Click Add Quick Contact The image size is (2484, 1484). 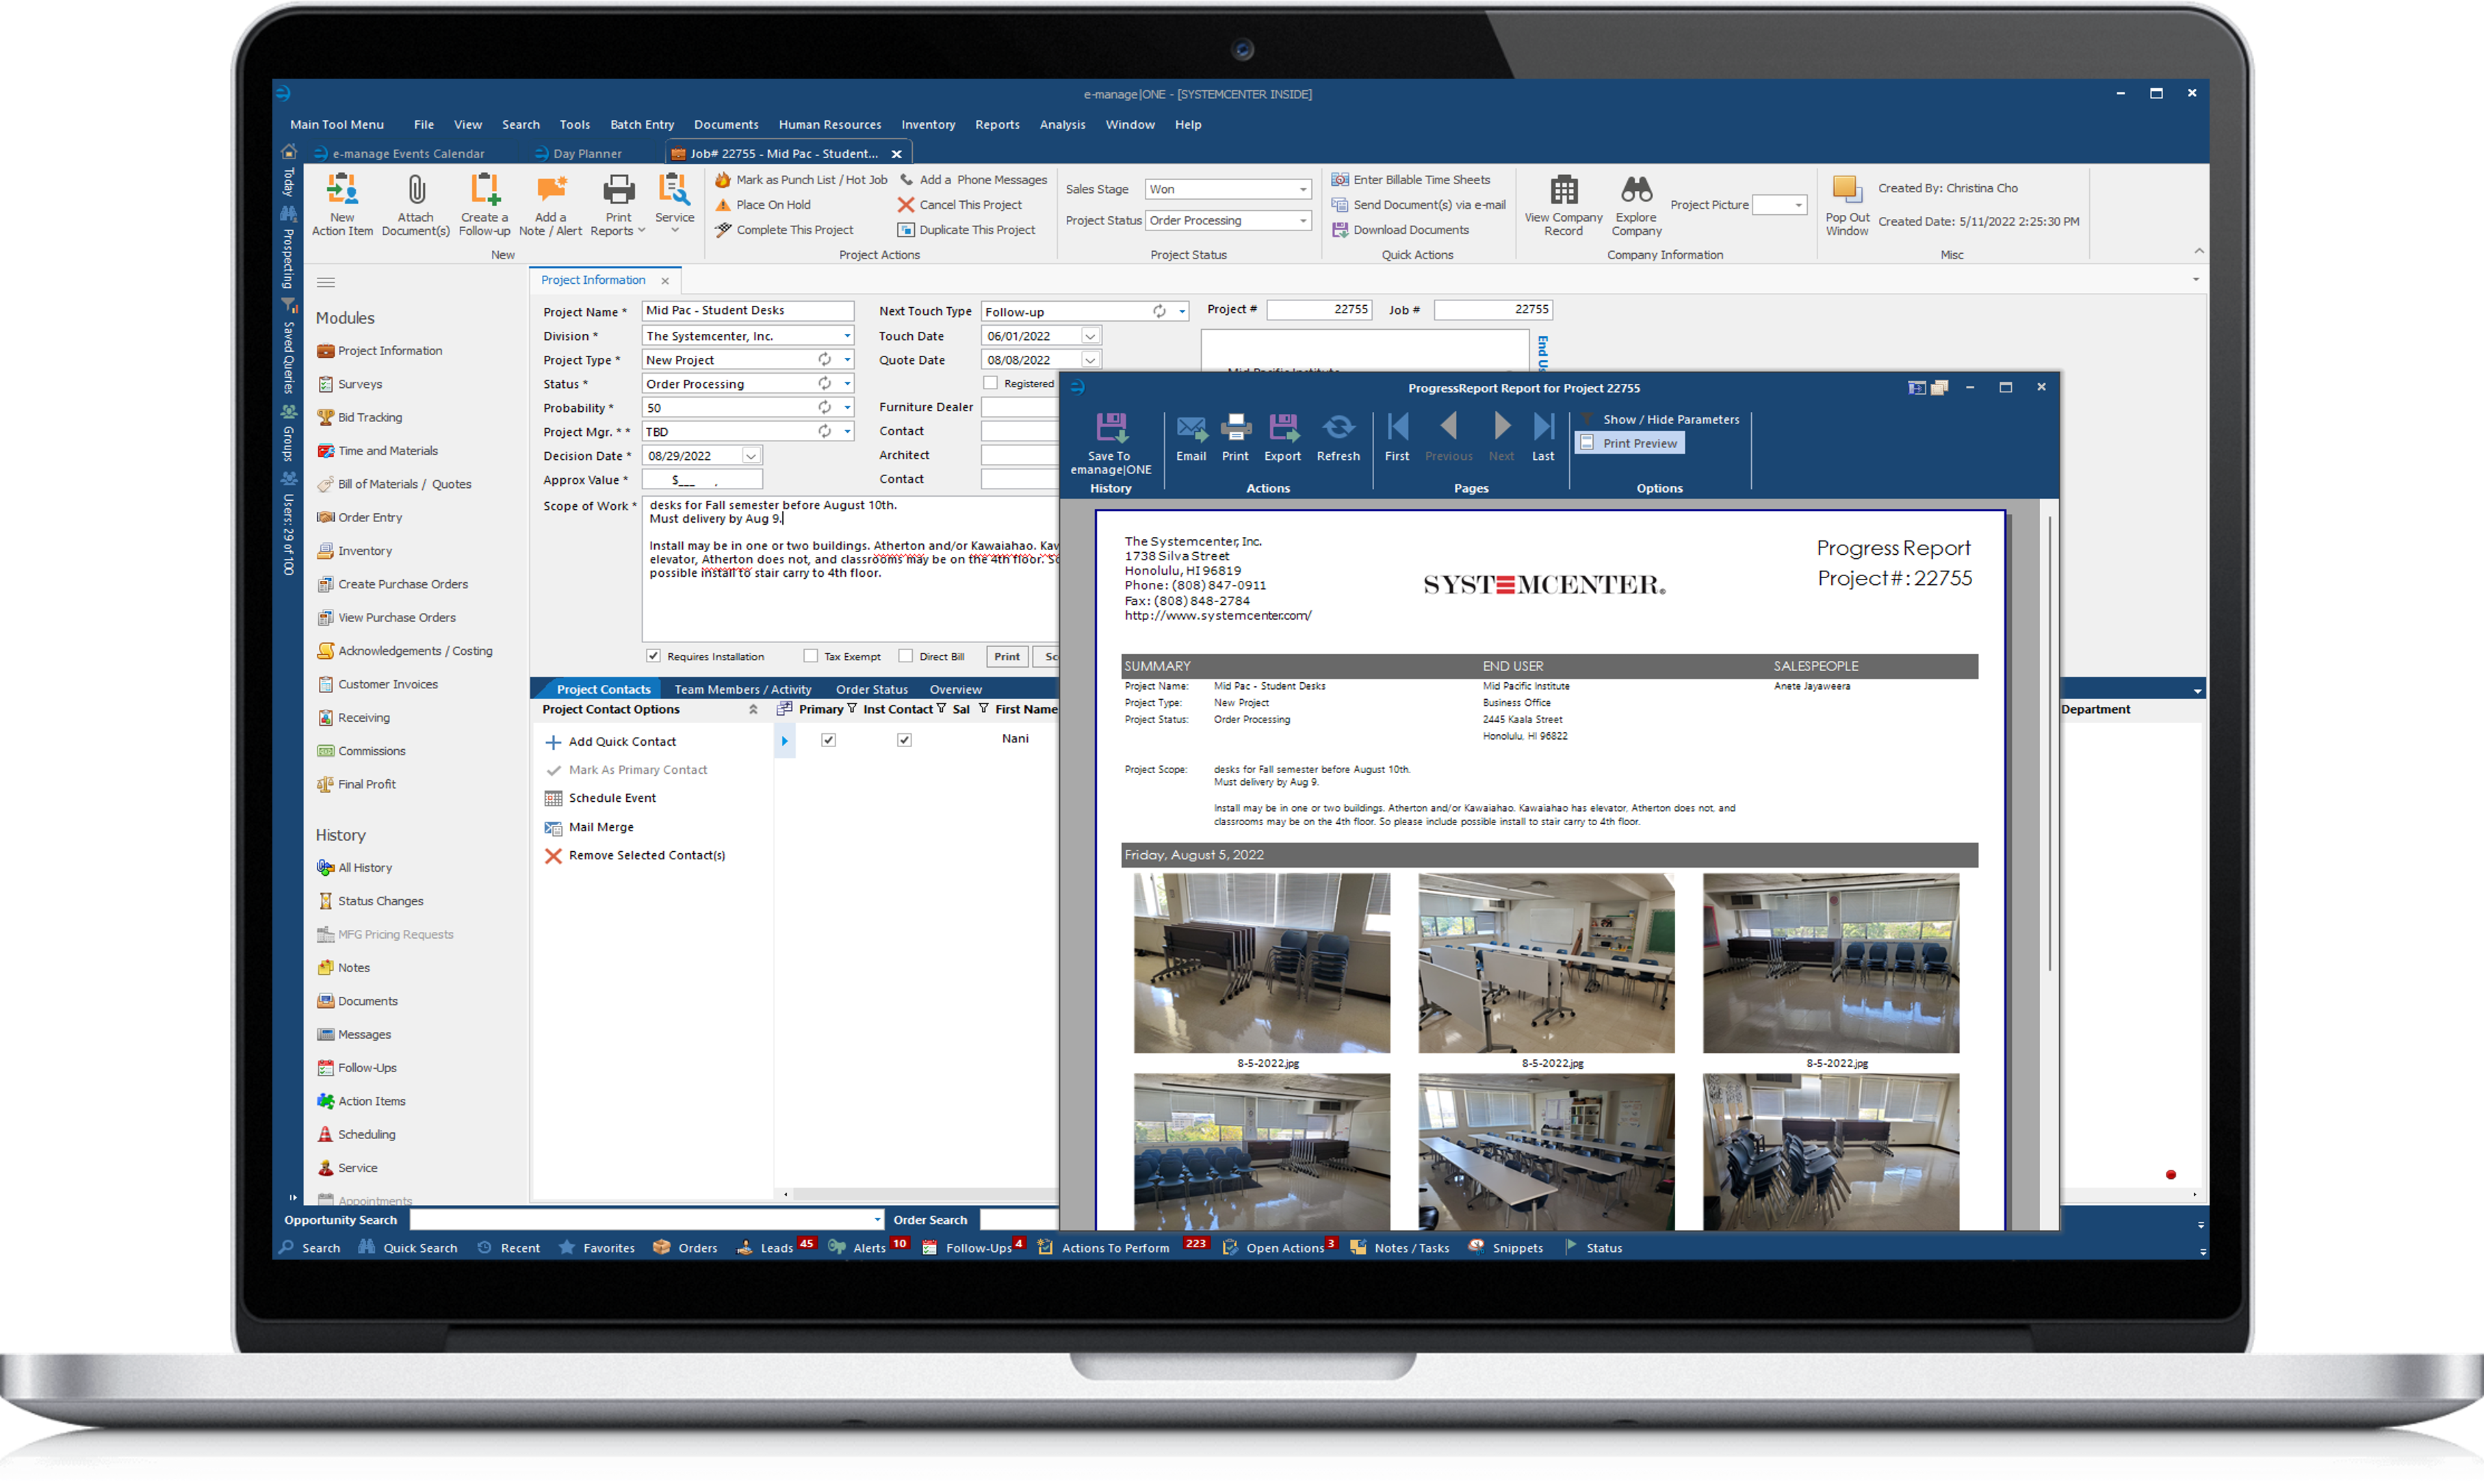611,741
